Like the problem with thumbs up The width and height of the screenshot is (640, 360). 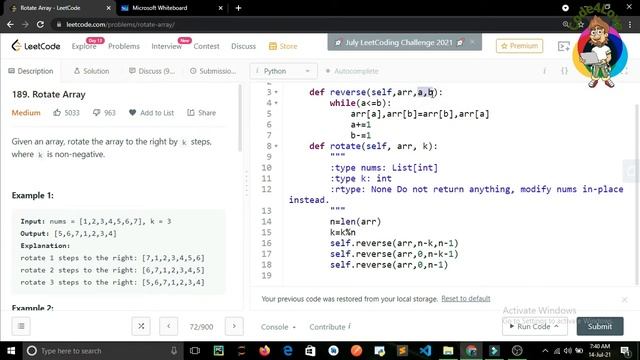click(57, 112)
